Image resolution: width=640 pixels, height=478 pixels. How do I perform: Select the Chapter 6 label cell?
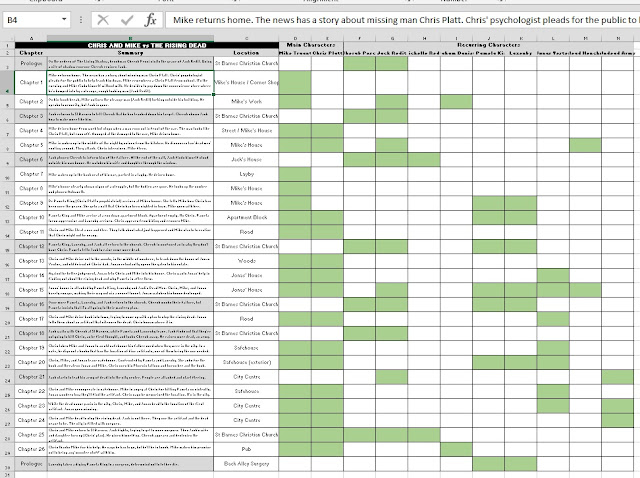click(31, 159)
